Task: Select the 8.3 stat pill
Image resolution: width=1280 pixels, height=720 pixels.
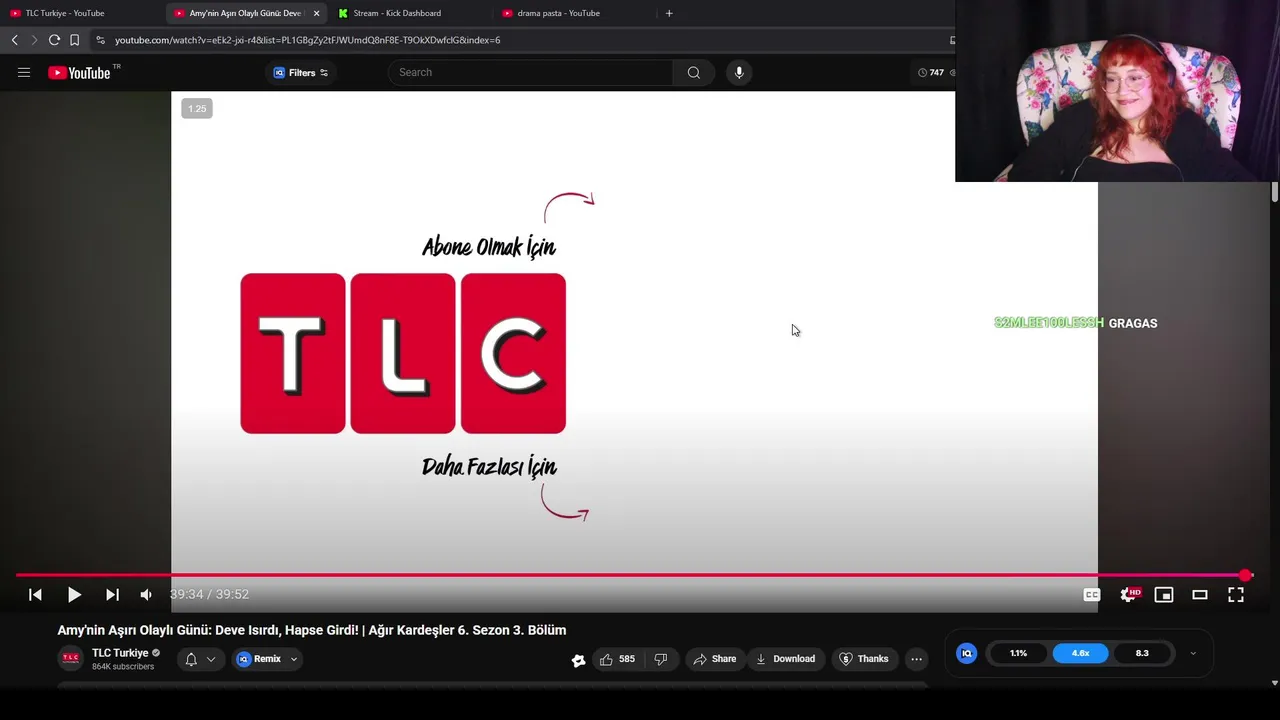Action: coord(1142,653)
